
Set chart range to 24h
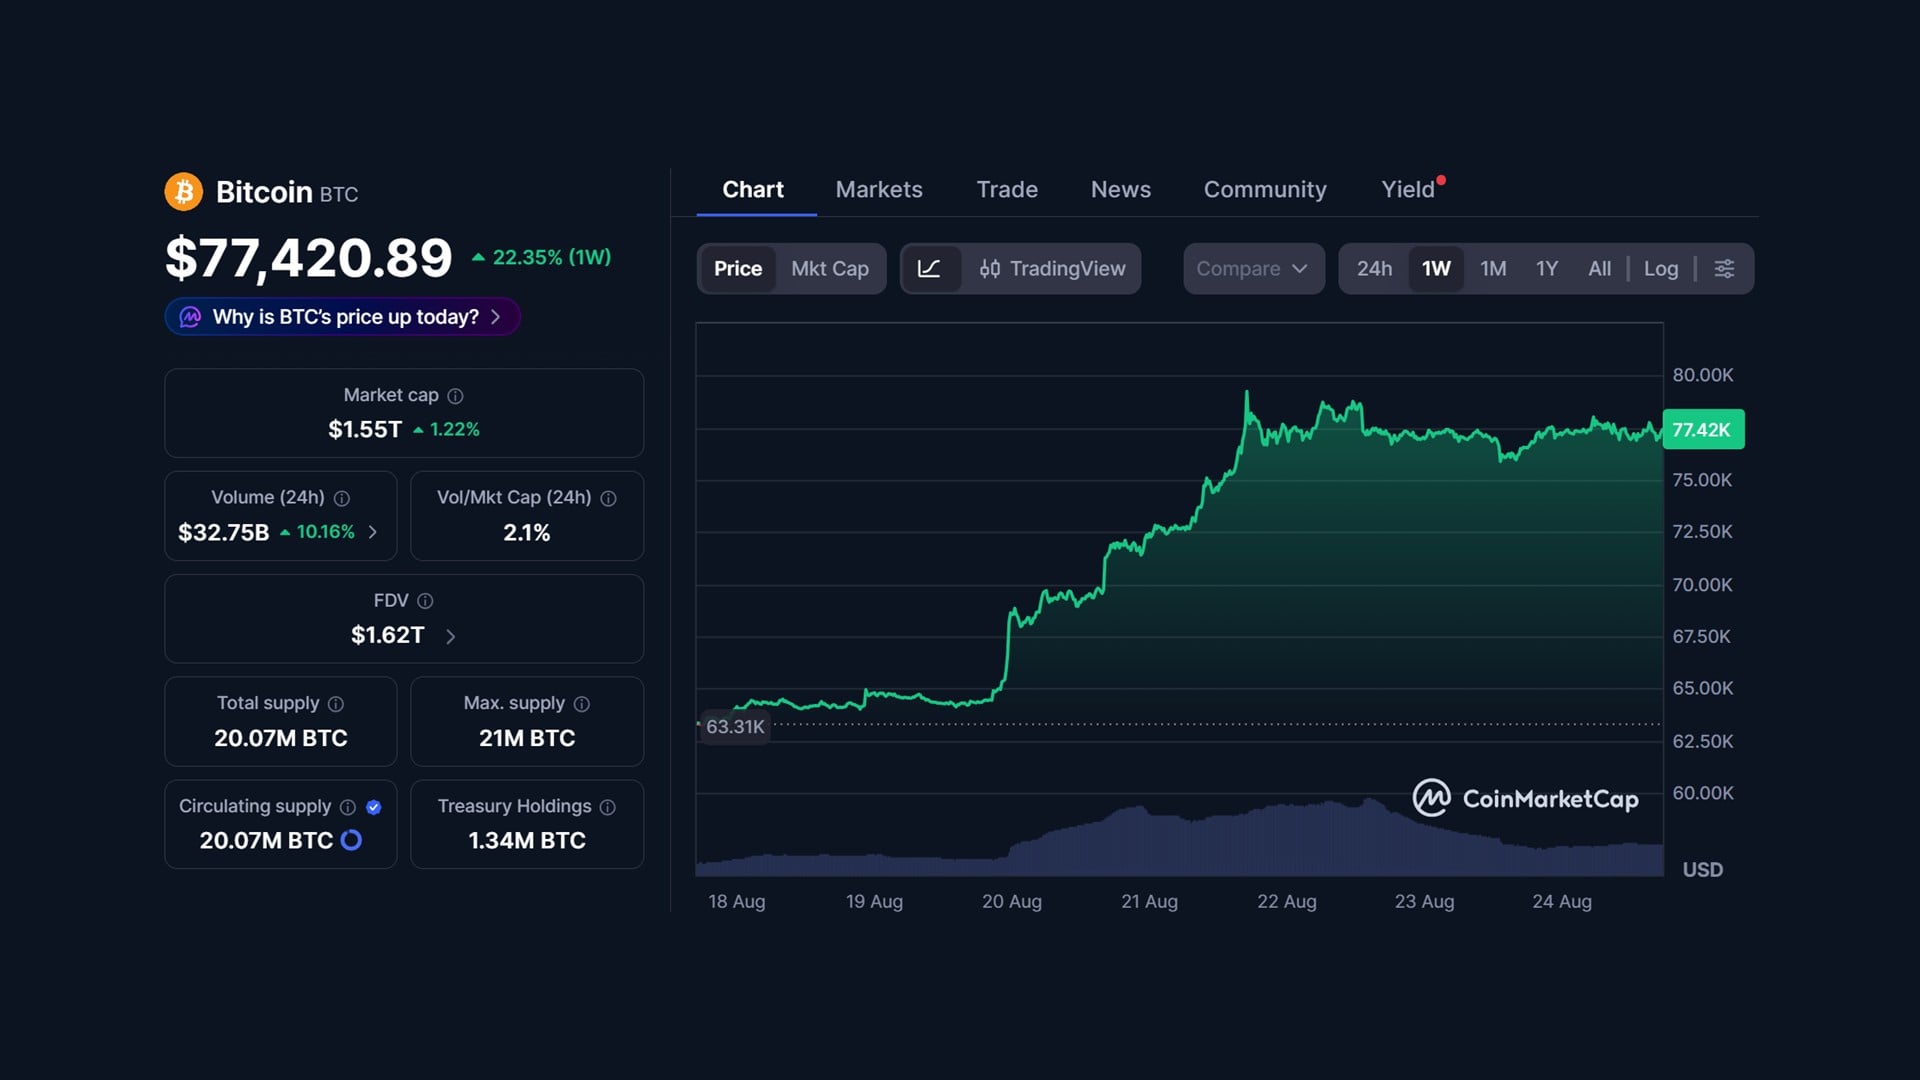click(1374, 269)
